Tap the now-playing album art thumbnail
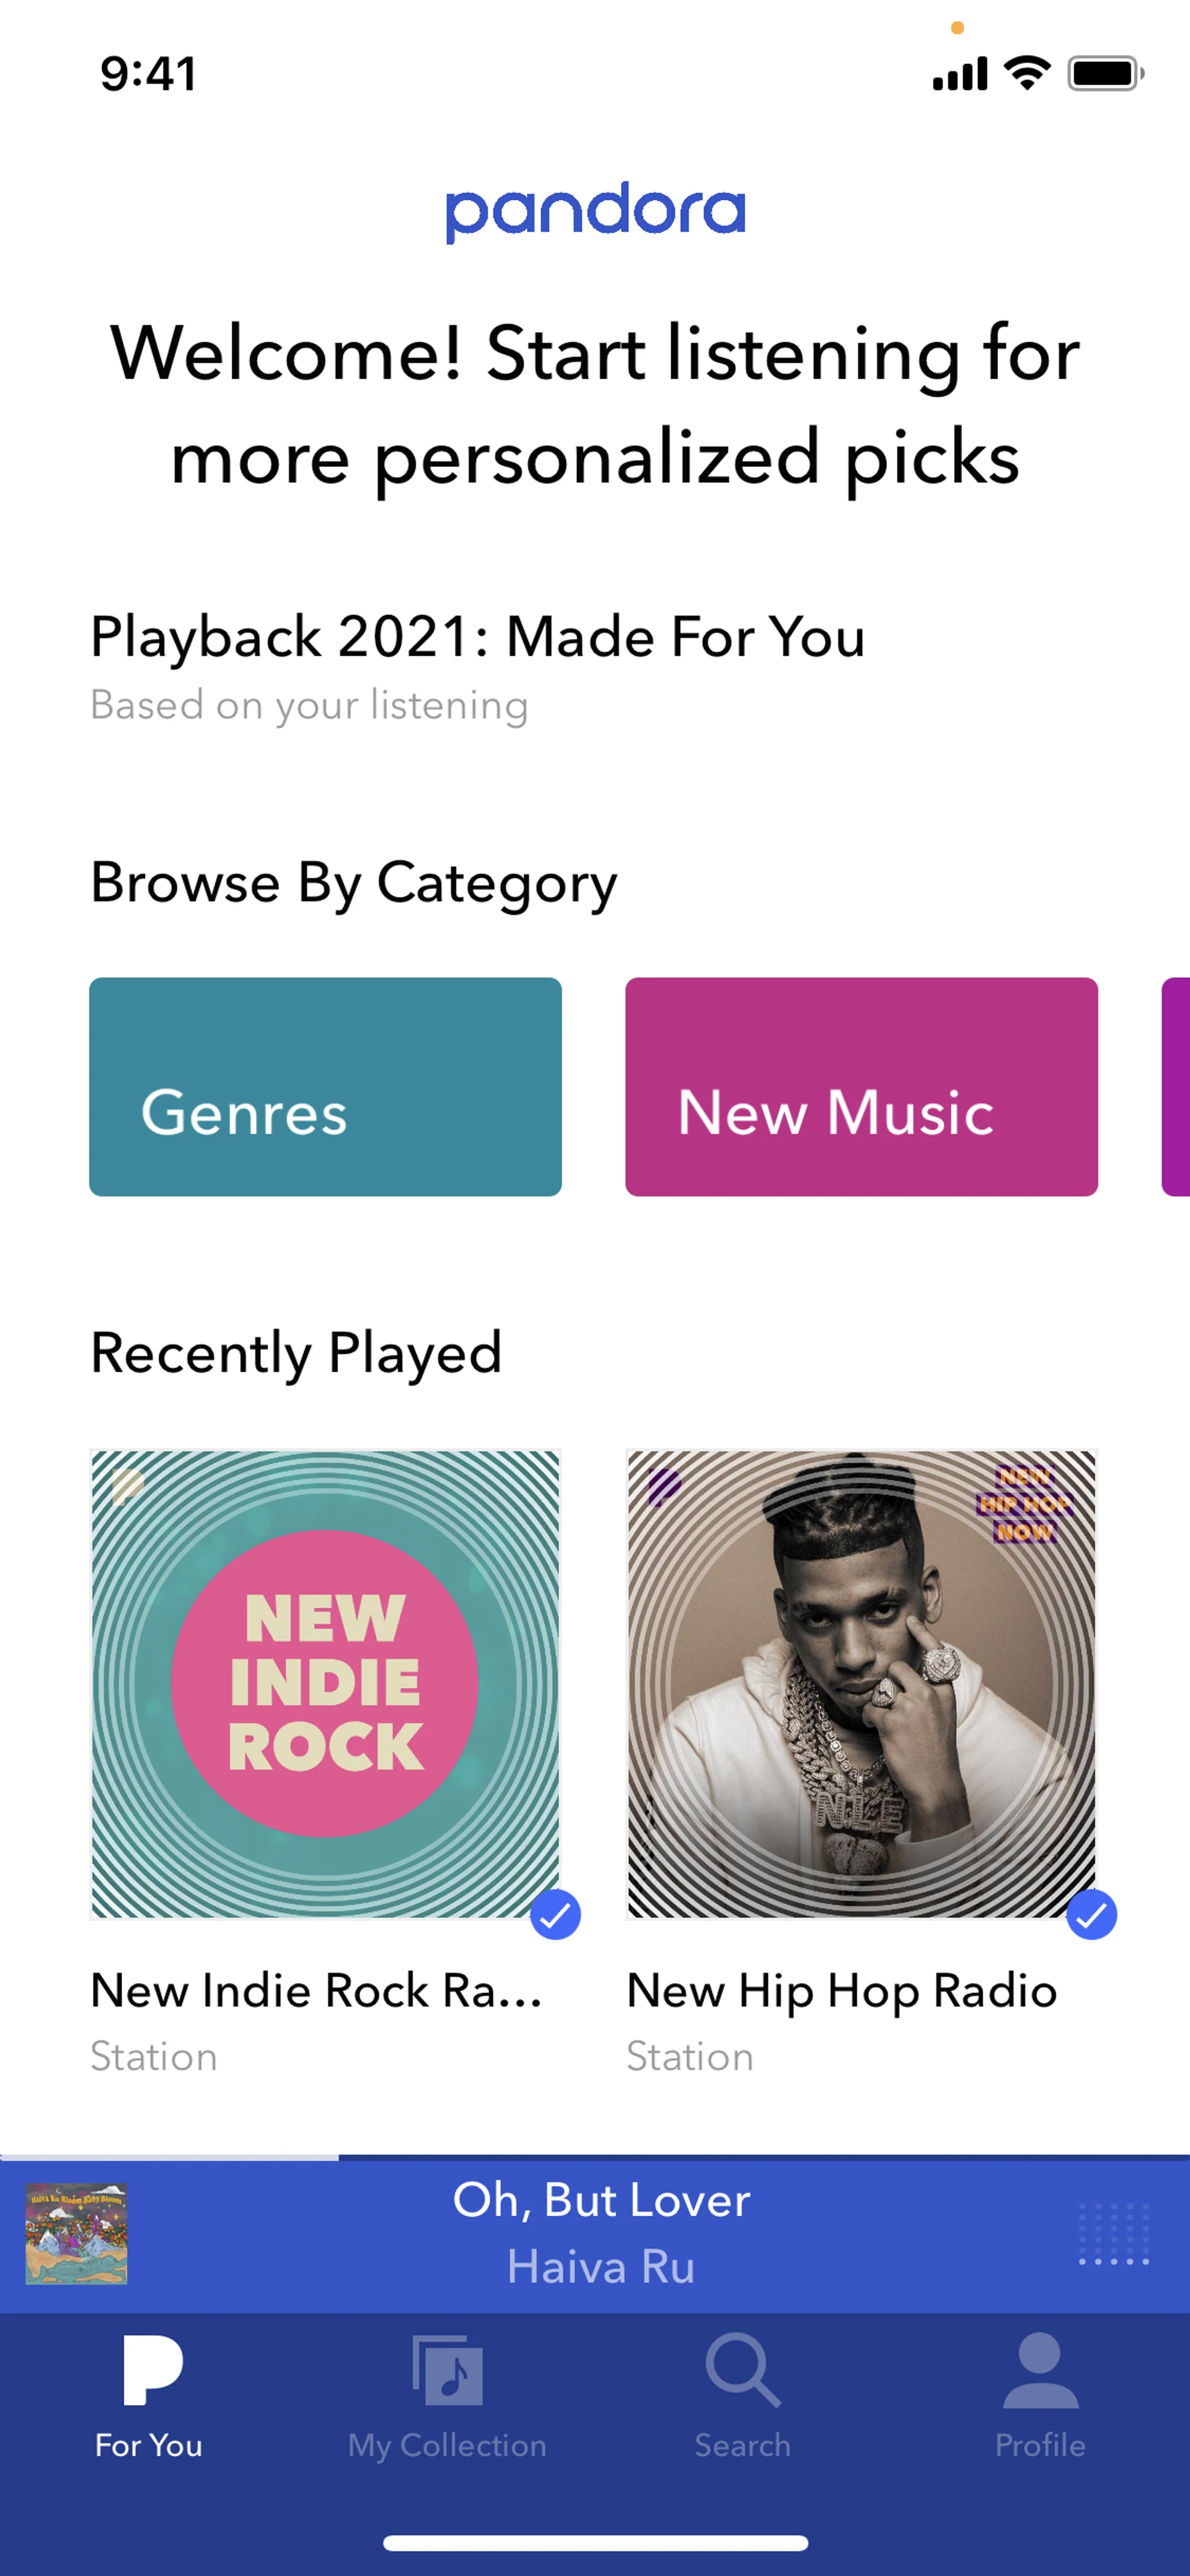Image resolution: width=1190 pixels, height=2576 pixels. [x=76, y=2233]
